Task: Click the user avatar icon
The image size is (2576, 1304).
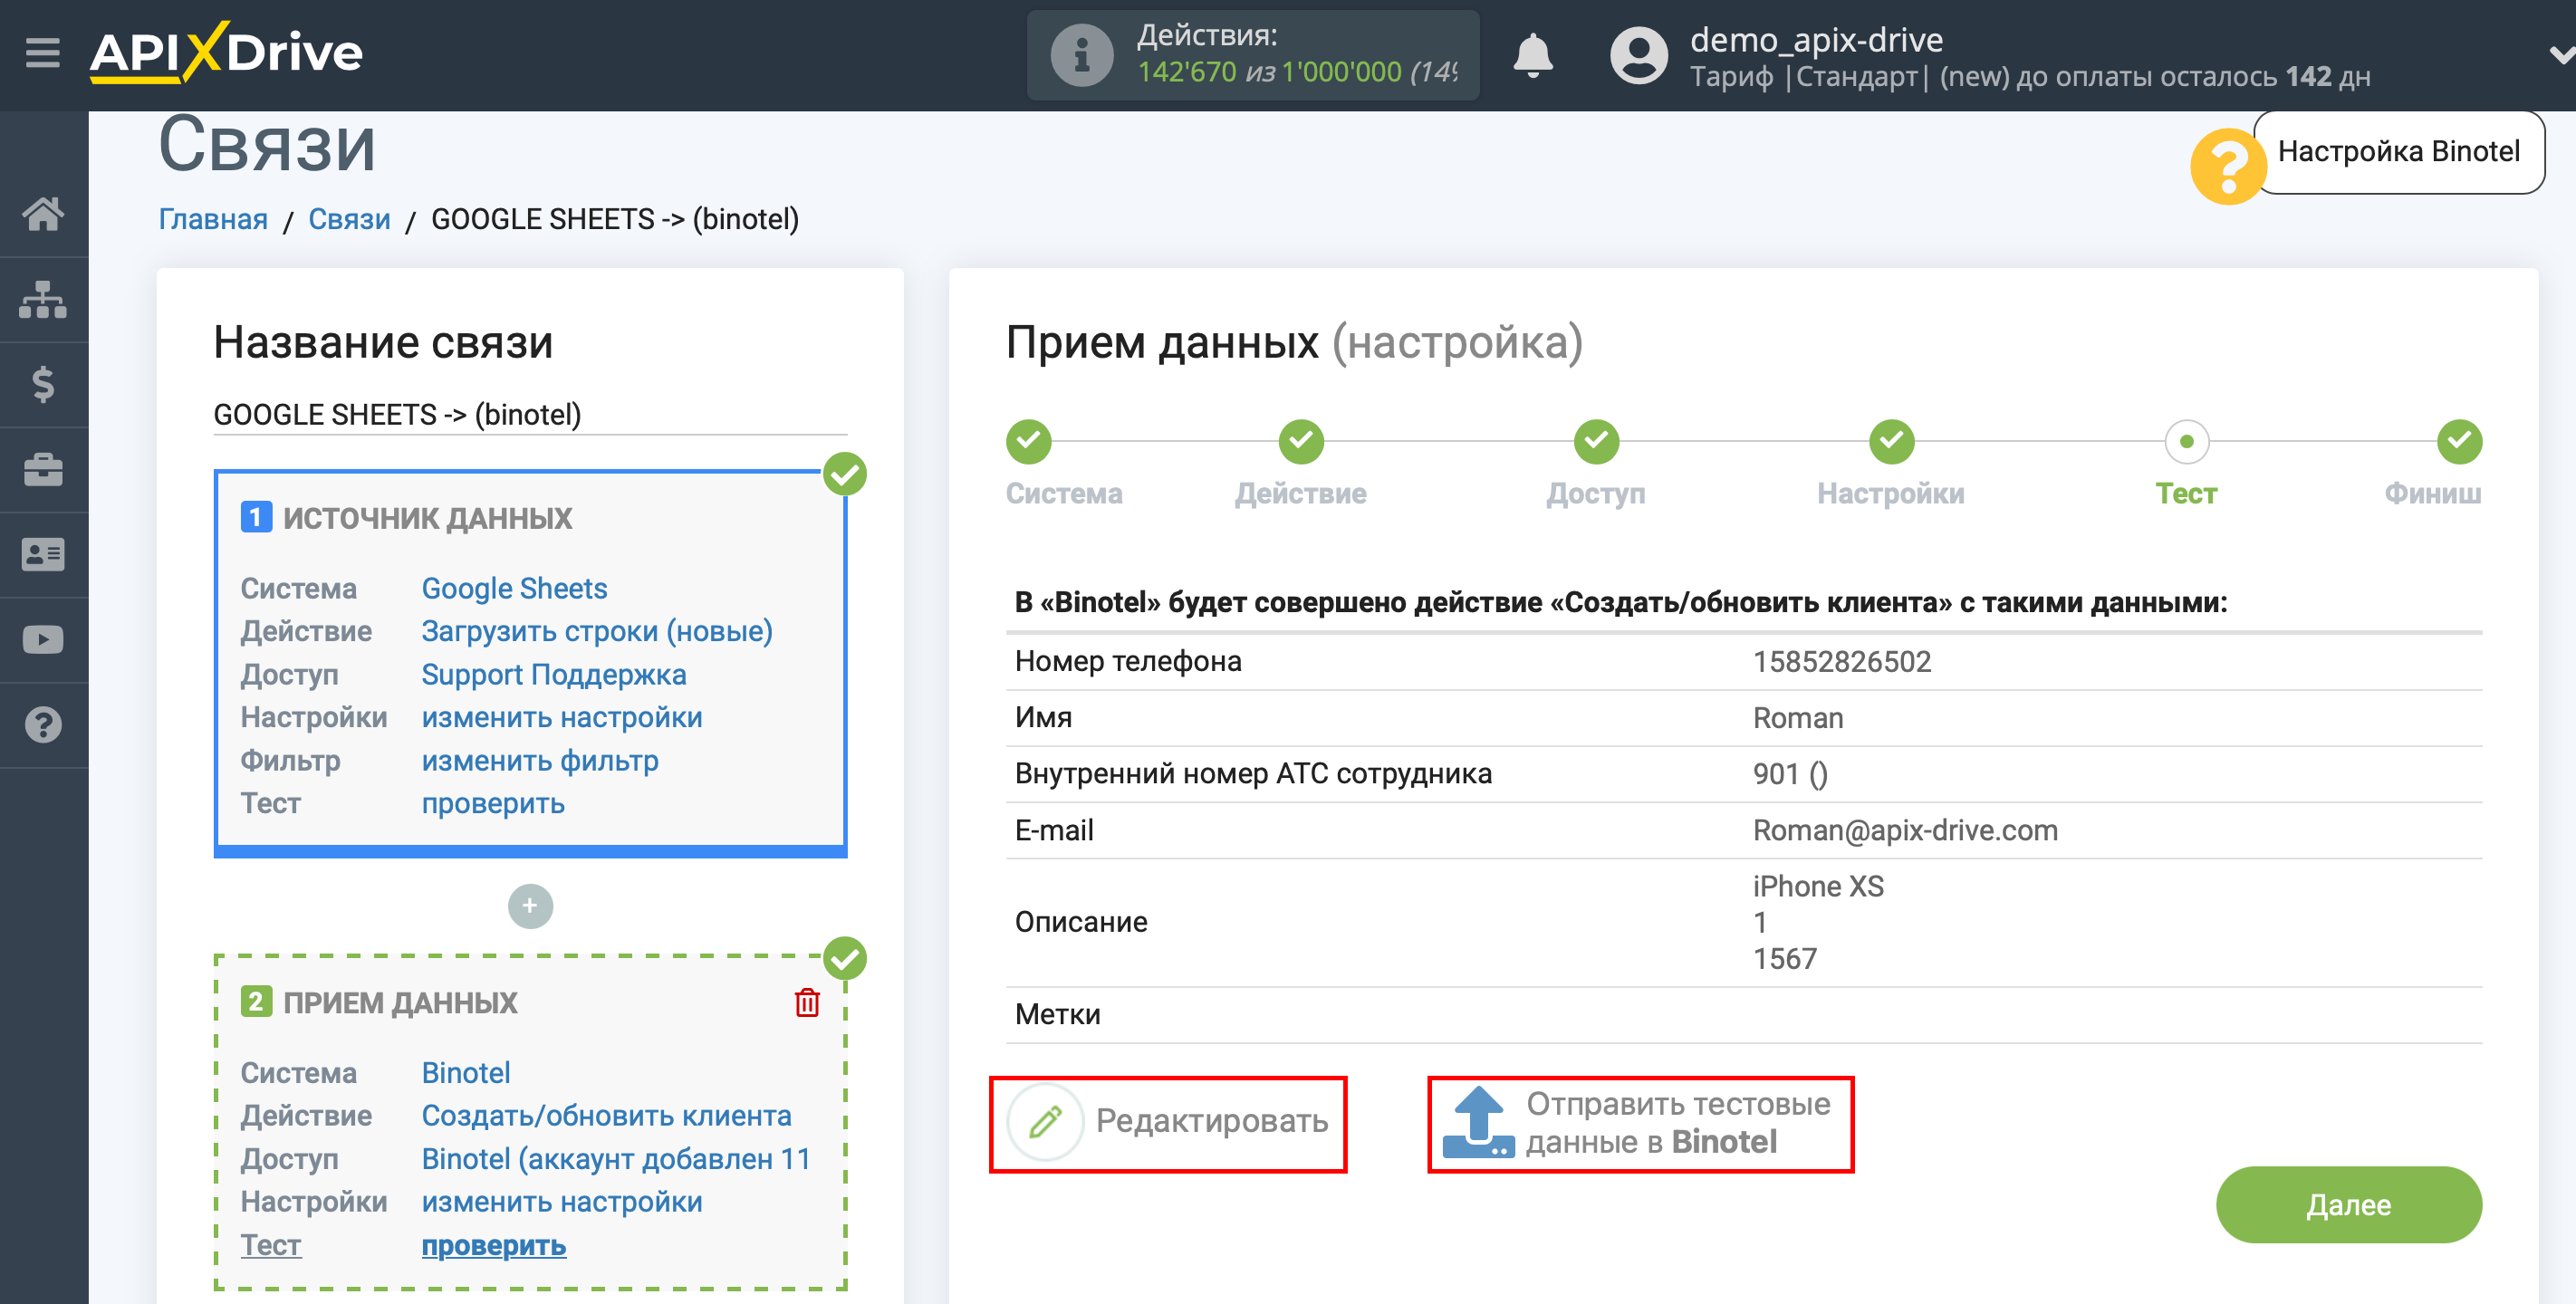Action: click(1638, 55)
